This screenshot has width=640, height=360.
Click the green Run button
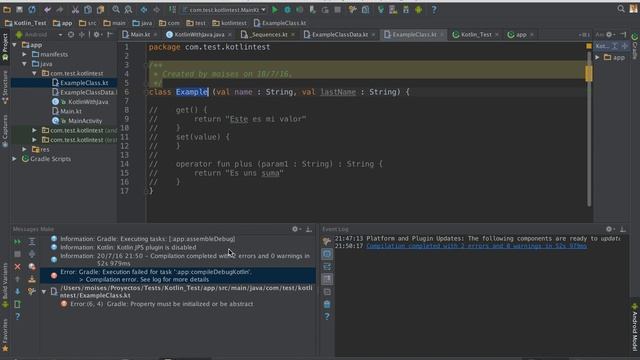[275, 9]
